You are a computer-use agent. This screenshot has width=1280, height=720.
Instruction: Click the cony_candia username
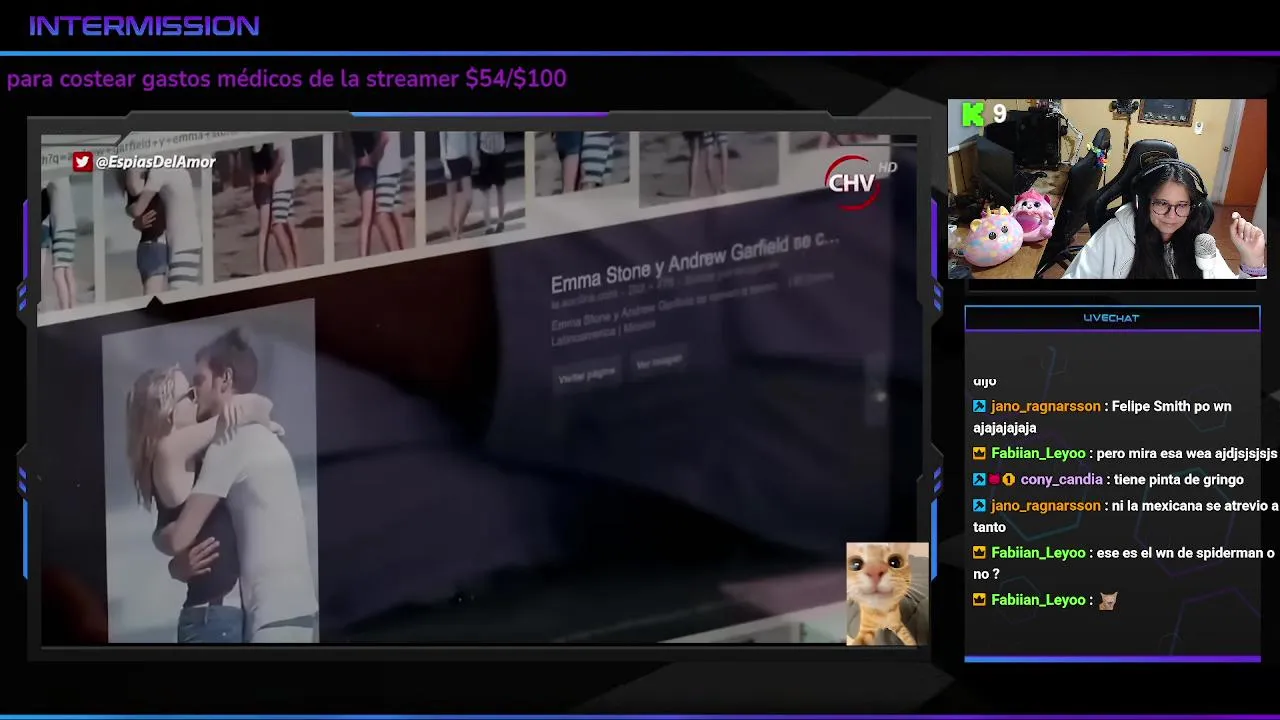1061,479
